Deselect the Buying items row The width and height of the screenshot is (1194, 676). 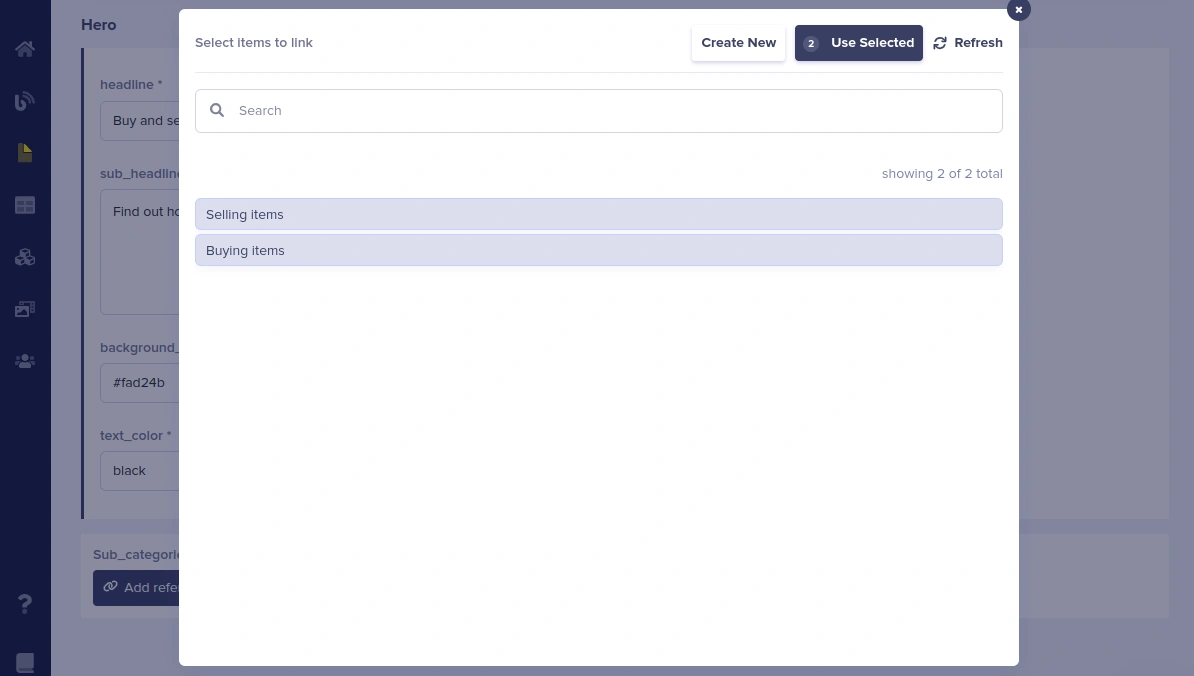(598, 250)
